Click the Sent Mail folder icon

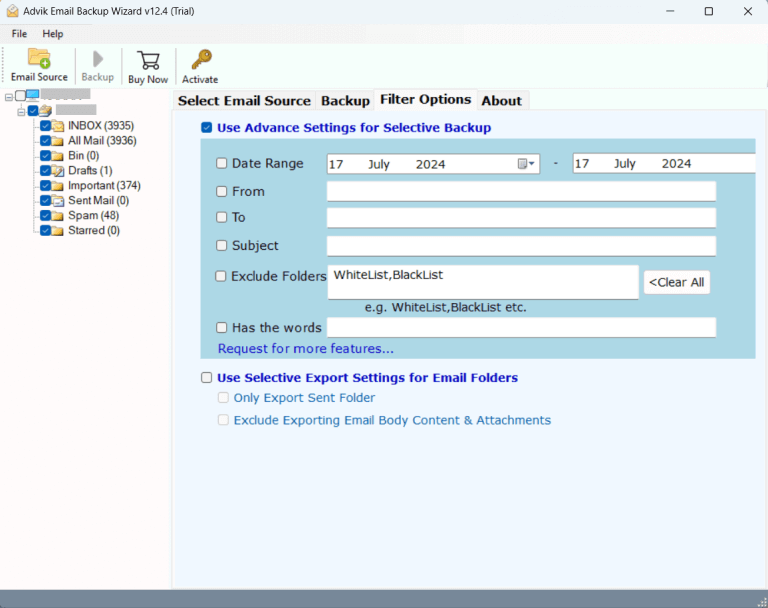(58, 201)
